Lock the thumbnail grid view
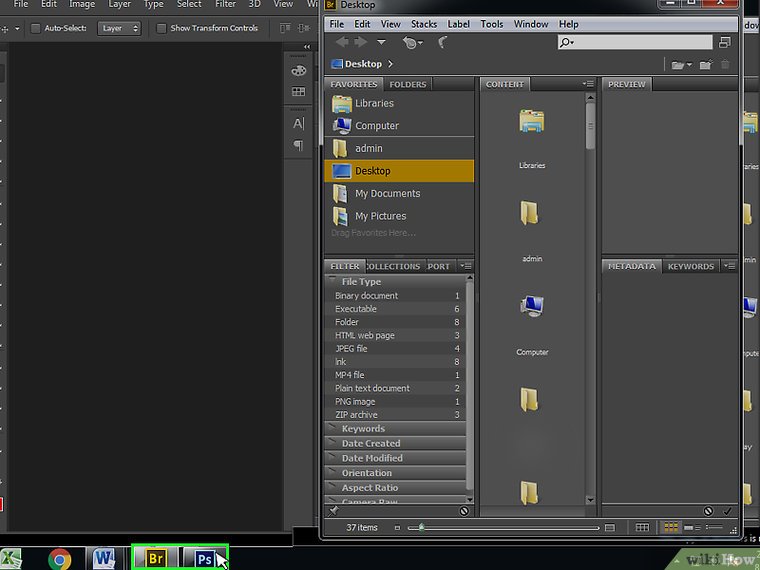Image resolution: width=760 pixels, height=570 pixels. coord(643,527)
